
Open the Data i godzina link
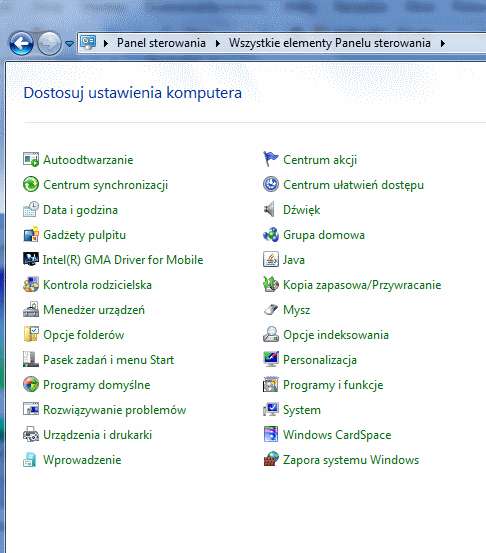pos(80,210)
